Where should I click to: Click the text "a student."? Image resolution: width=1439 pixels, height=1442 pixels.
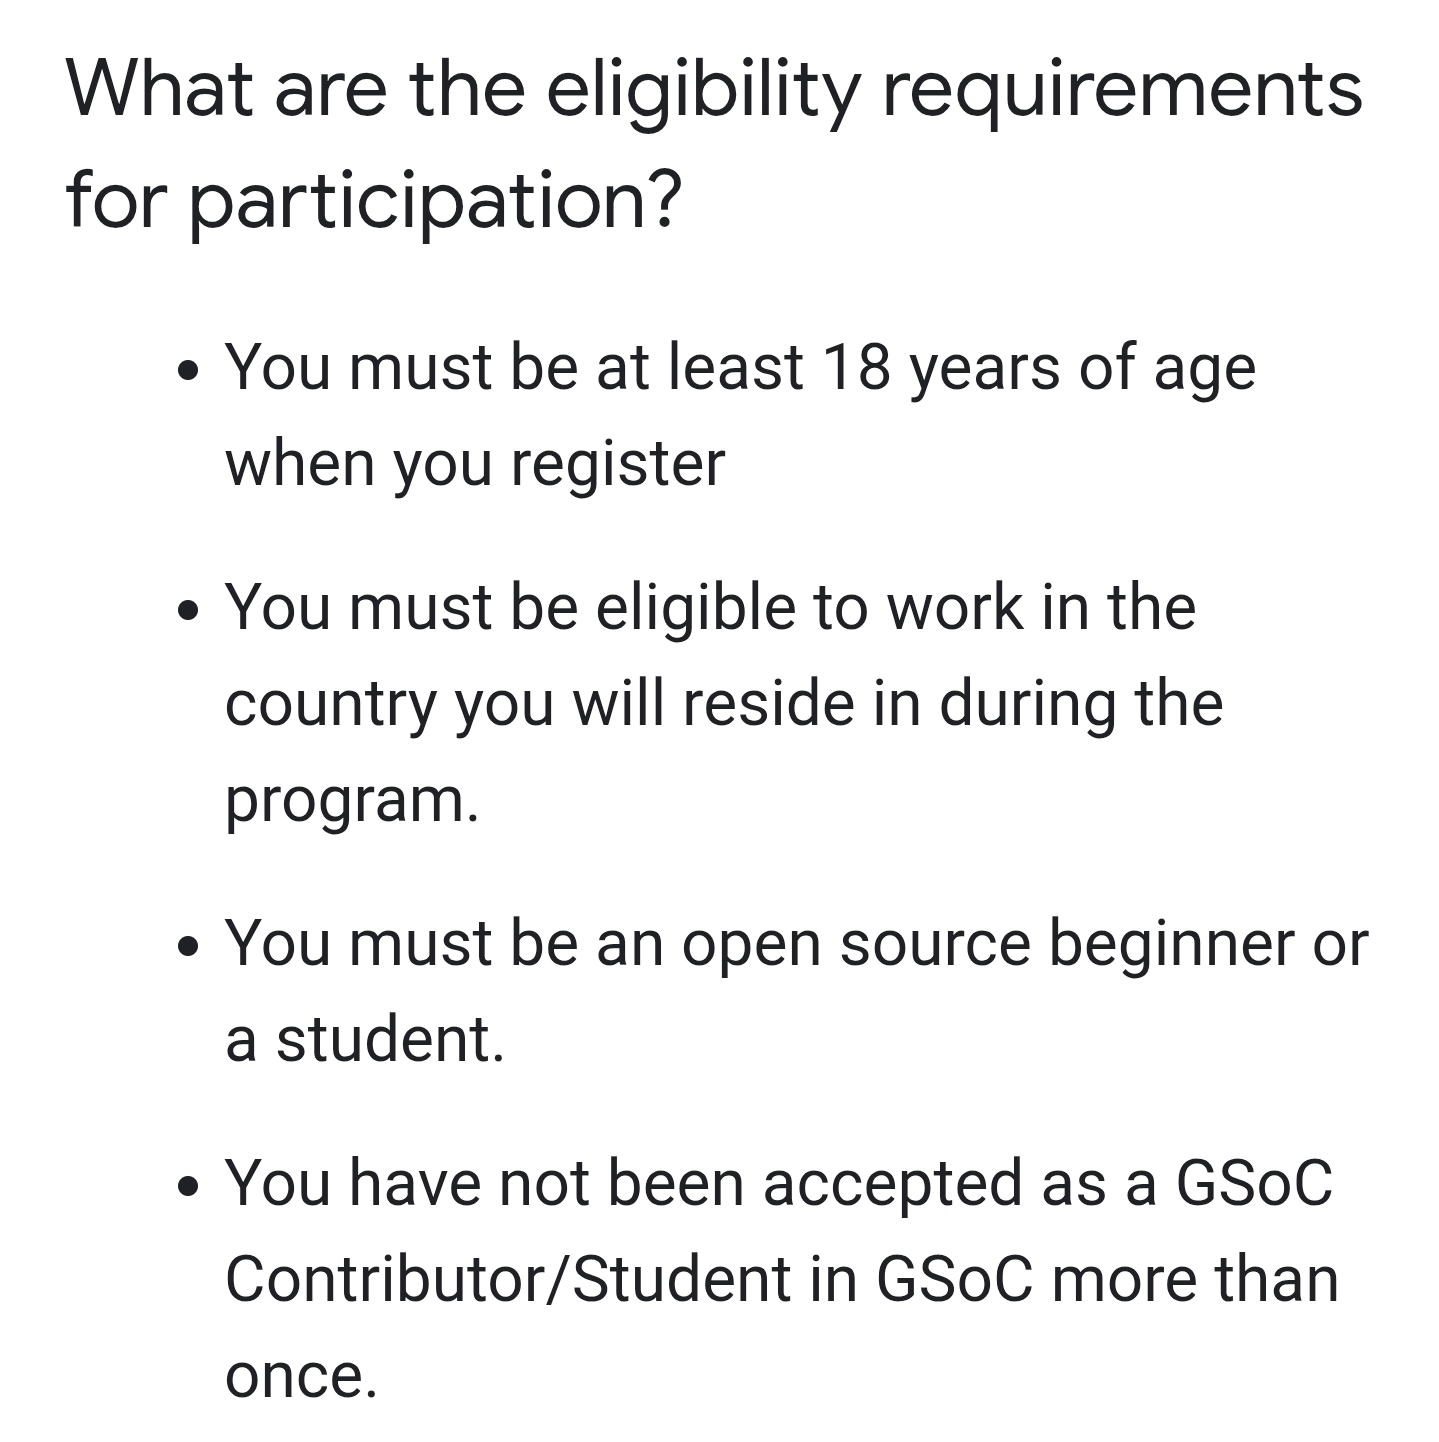pyautogui.click(x=365, y=1039)
